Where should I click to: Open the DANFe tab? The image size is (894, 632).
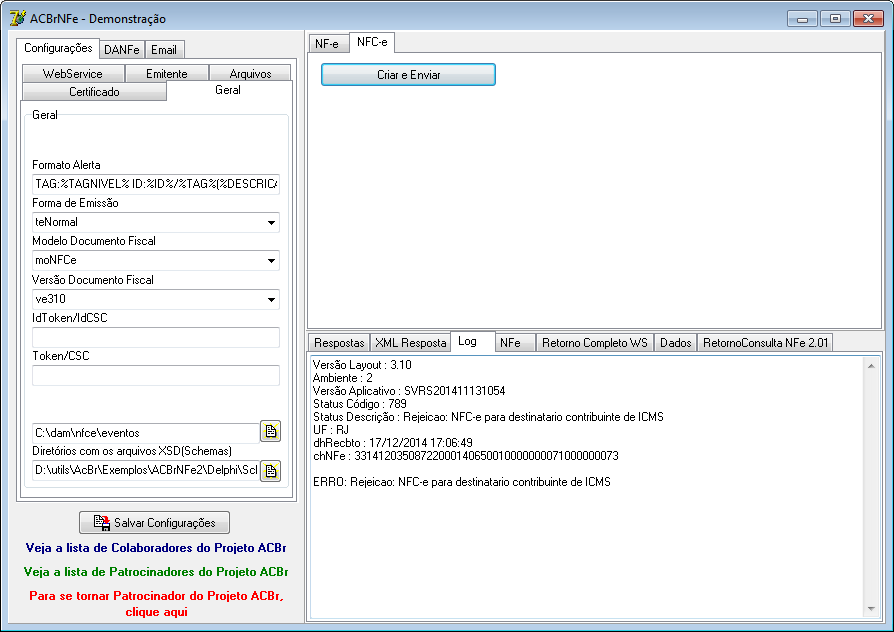click(x=122, y=50)
